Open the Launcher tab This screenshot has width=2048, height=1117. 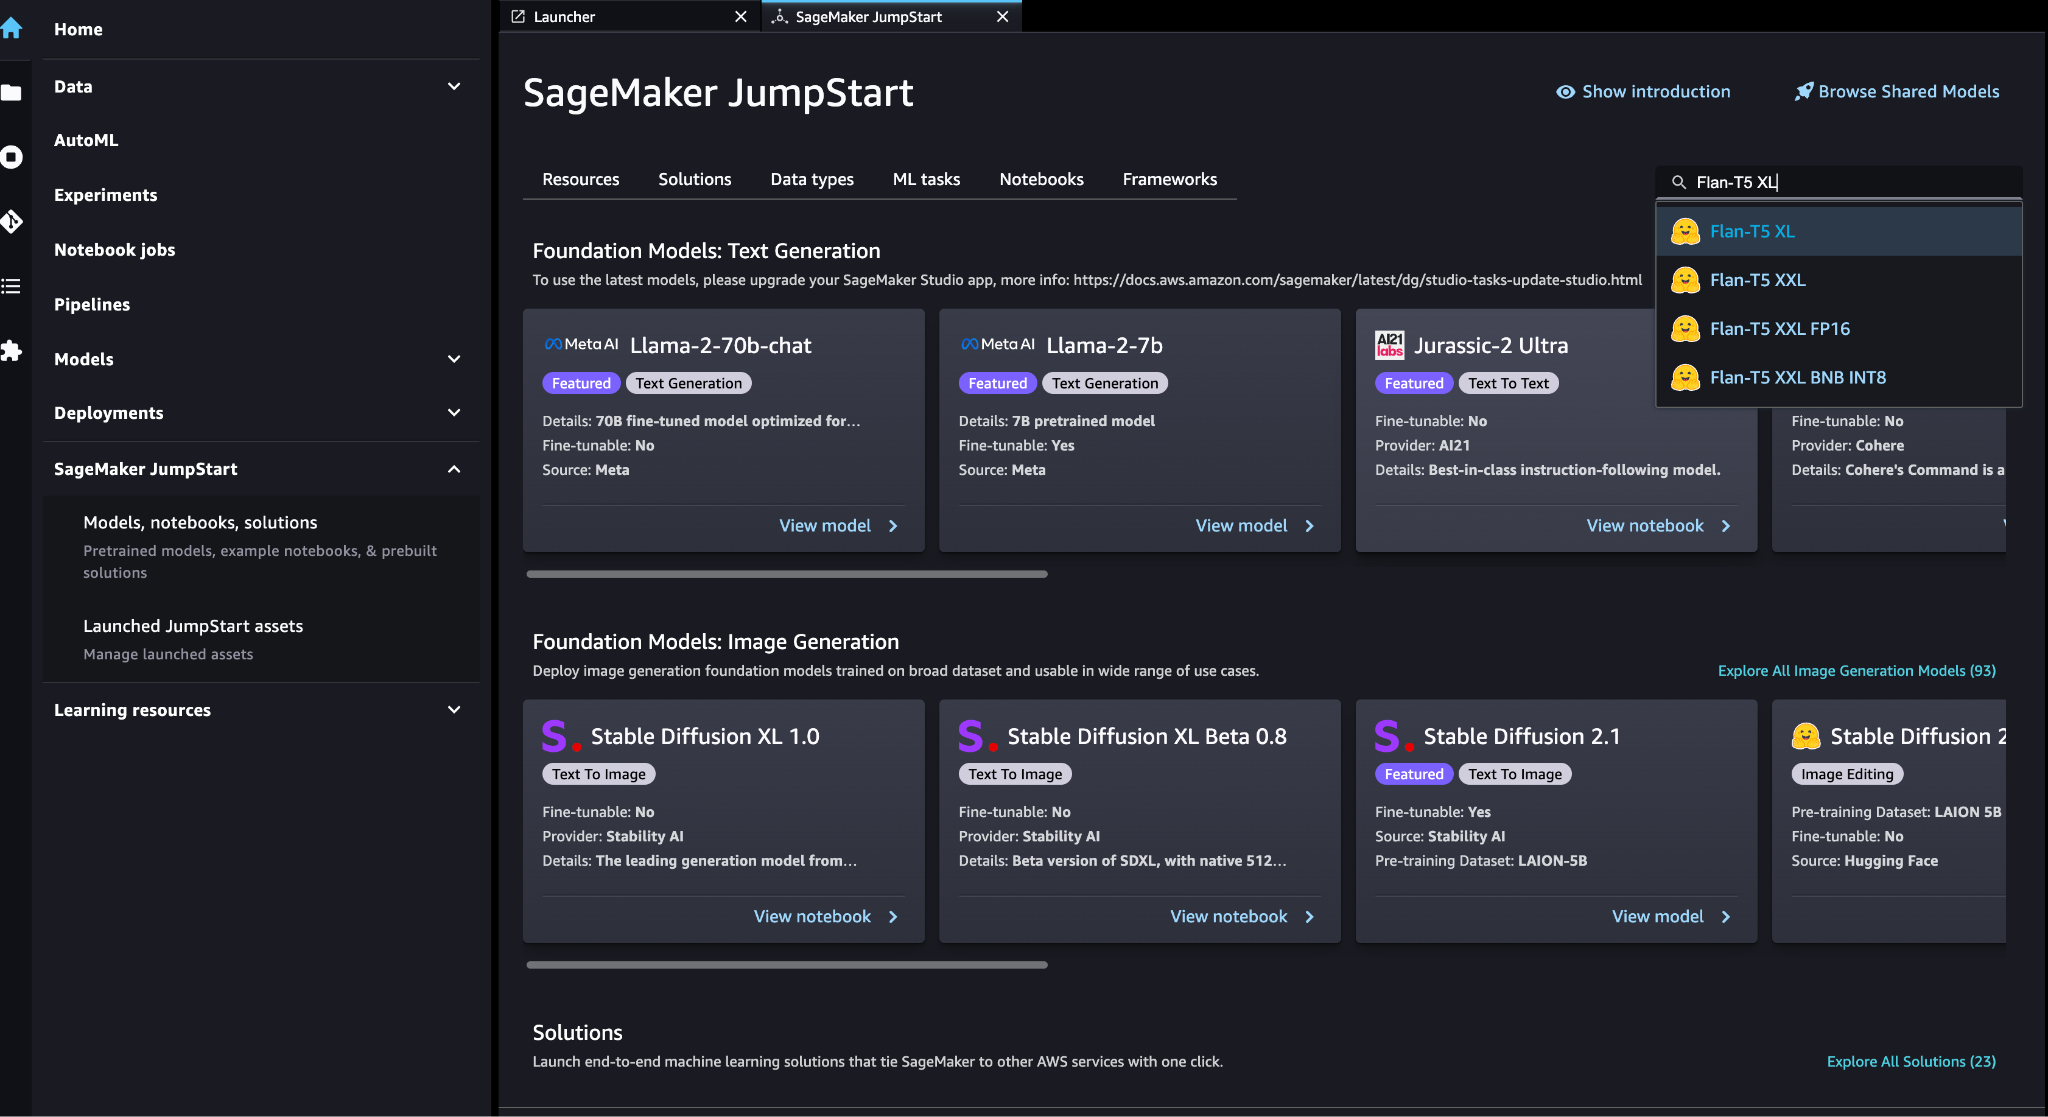(564, 17)
